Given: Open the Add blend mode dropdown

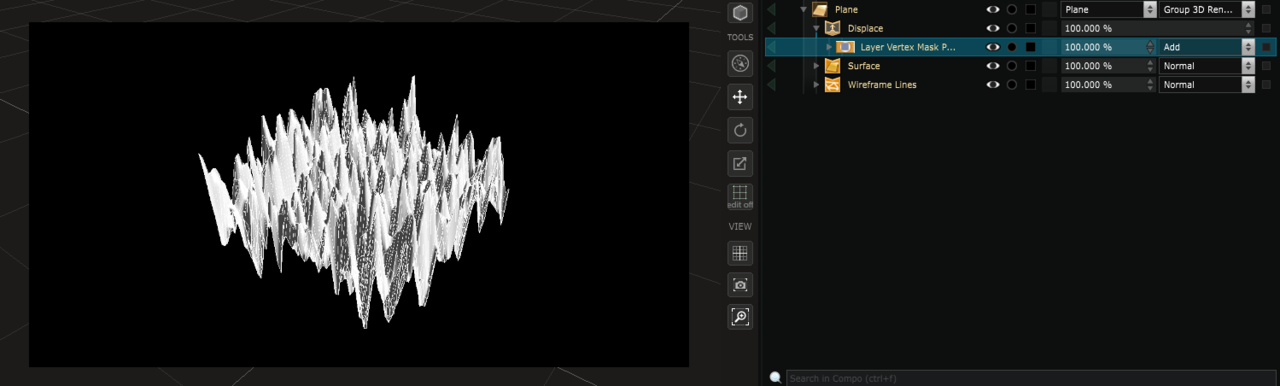Looking at the screenshot, I should (x=1207, y=47).
